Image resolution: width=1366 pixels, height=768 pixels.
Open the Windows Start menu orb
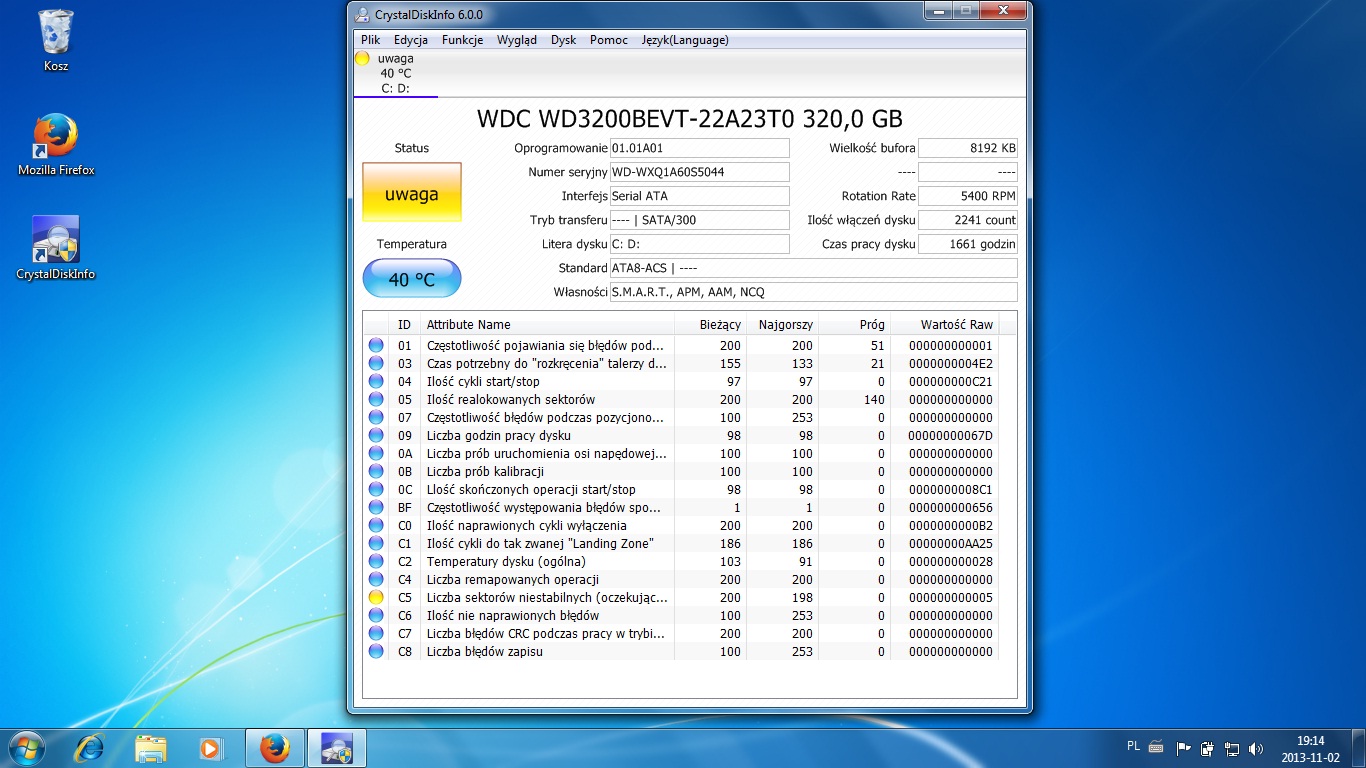point(25,747)
